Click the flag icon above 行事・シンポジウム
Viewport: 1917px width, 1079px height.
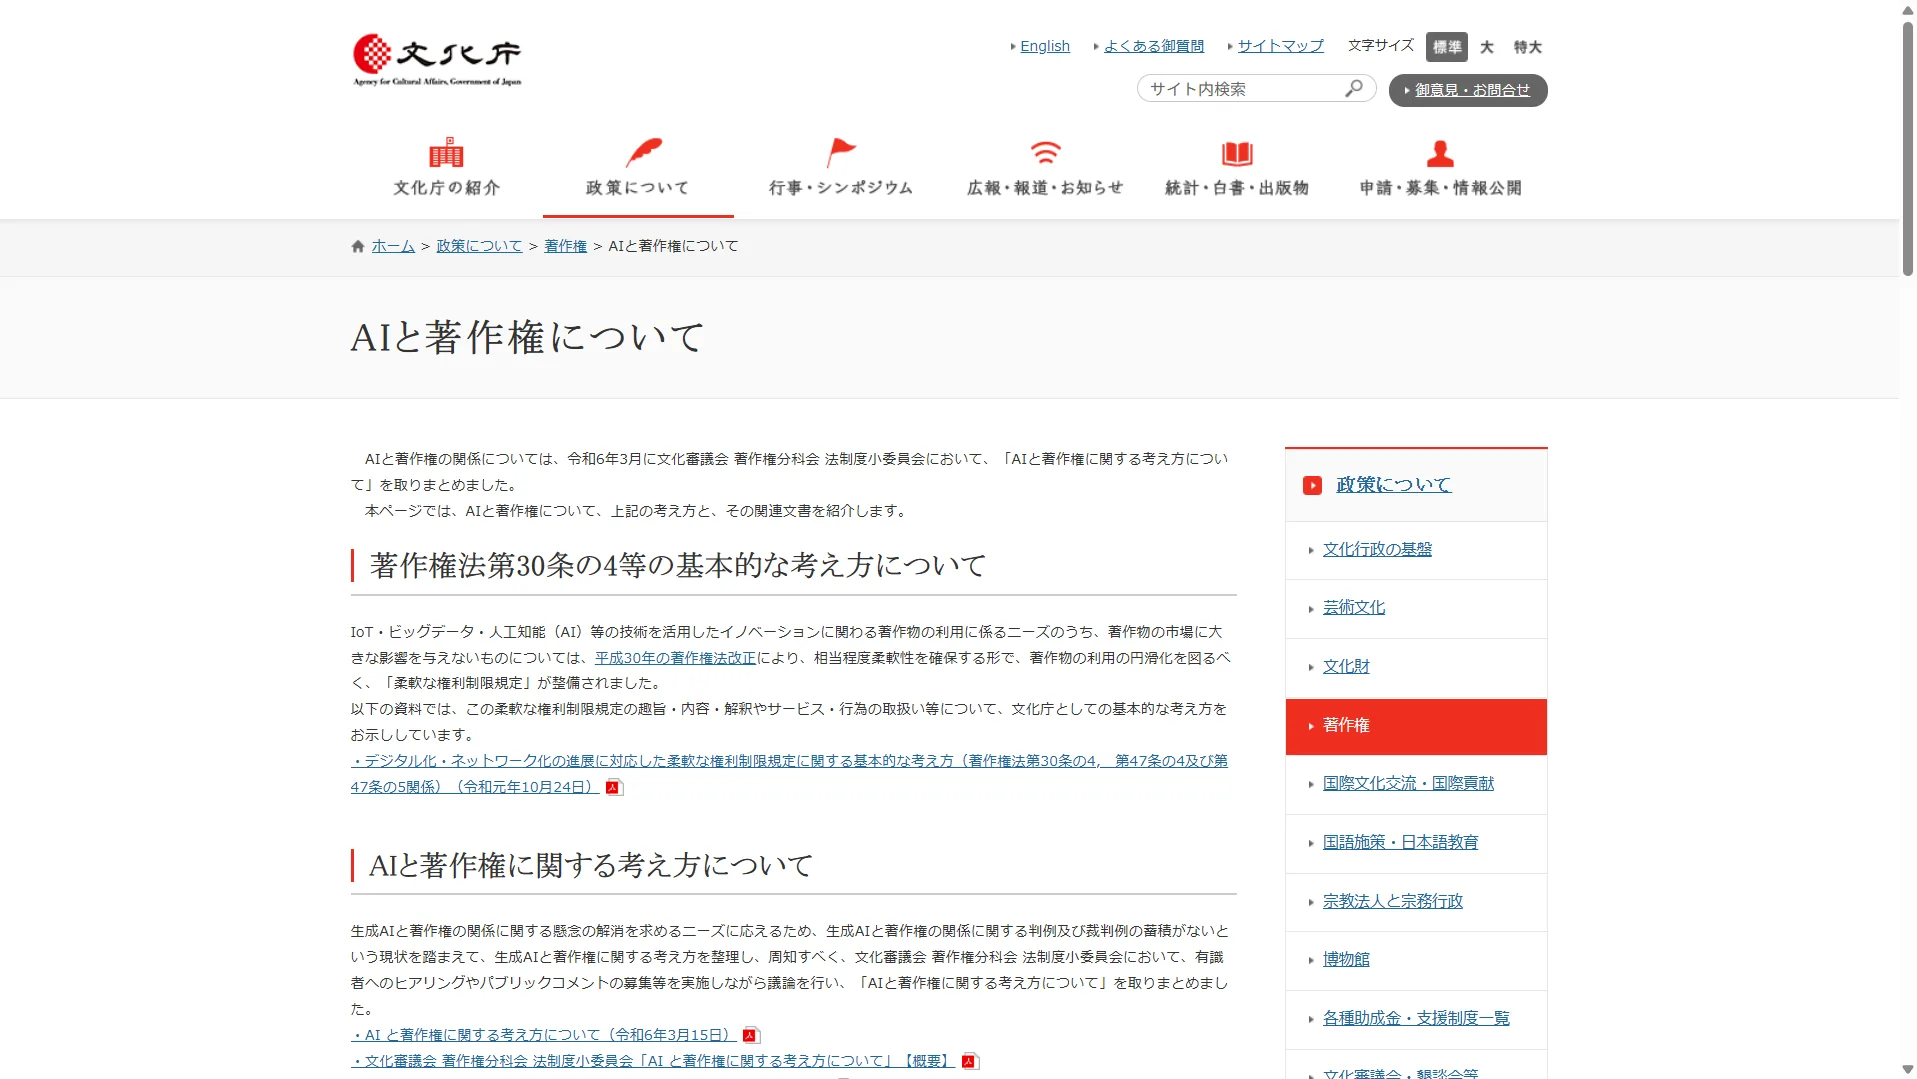coord(841,152)
